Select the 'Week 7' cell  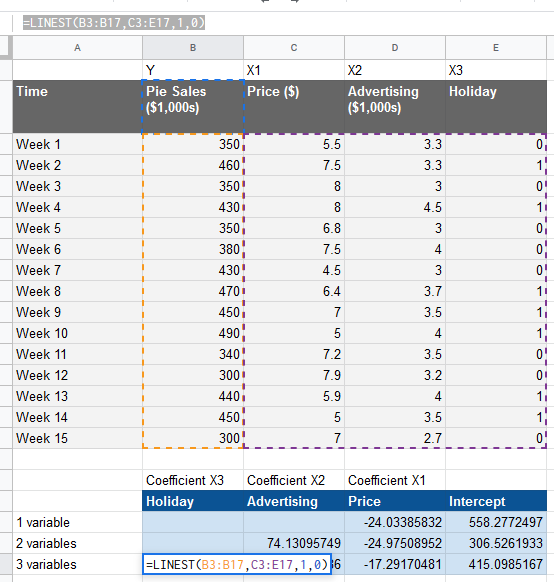coord(77,270)
